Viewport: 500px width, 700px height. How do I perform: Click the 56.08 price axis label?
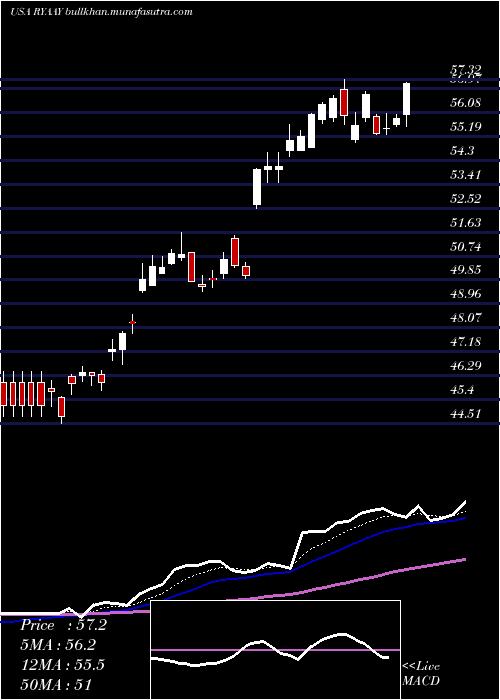click(465, 103)
